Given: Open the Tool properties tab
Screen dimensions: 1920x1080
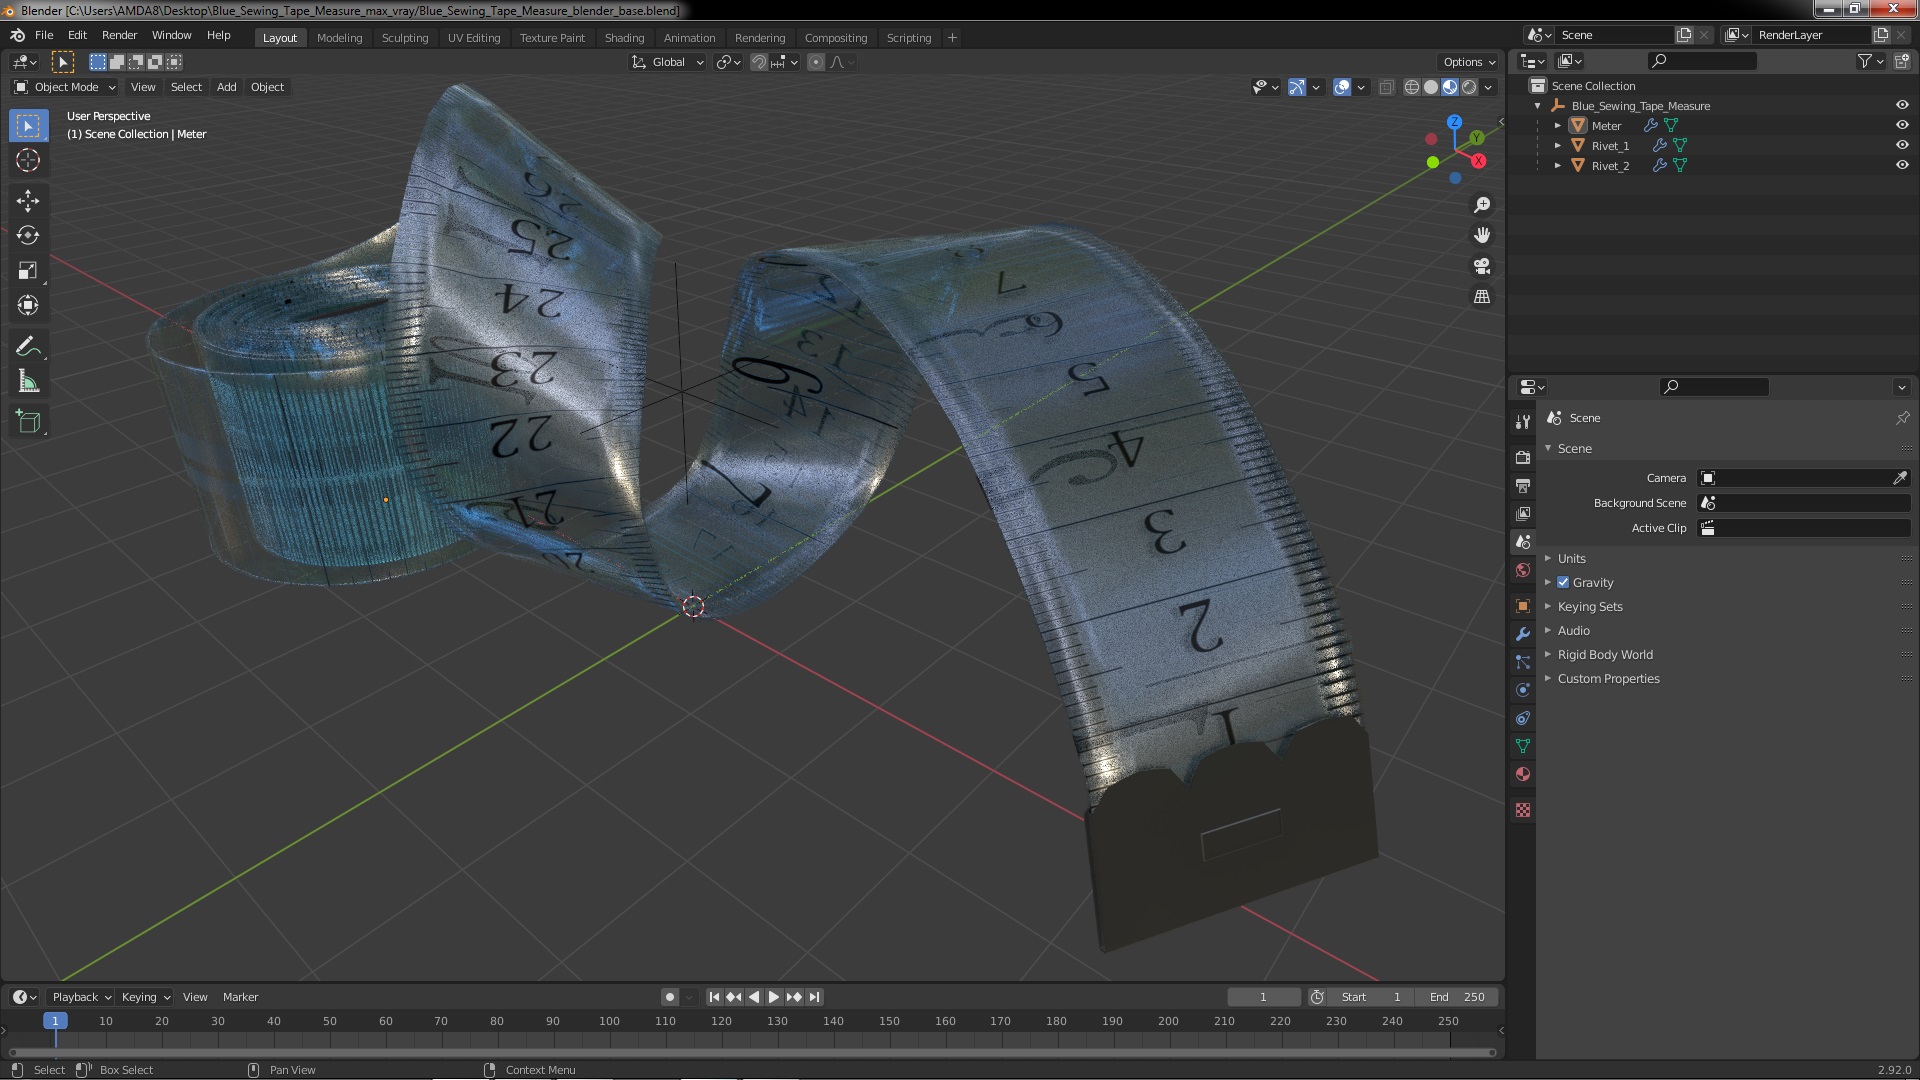Looking at the screenshot, I should [1523, 422].
